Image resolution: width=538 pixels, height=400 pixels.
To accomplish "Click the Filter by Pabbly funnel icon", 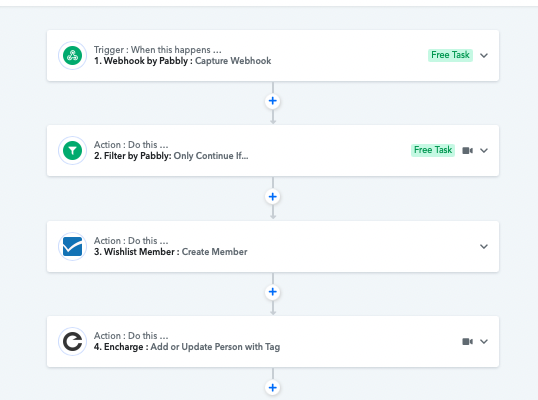I will [x=72, y=150].
